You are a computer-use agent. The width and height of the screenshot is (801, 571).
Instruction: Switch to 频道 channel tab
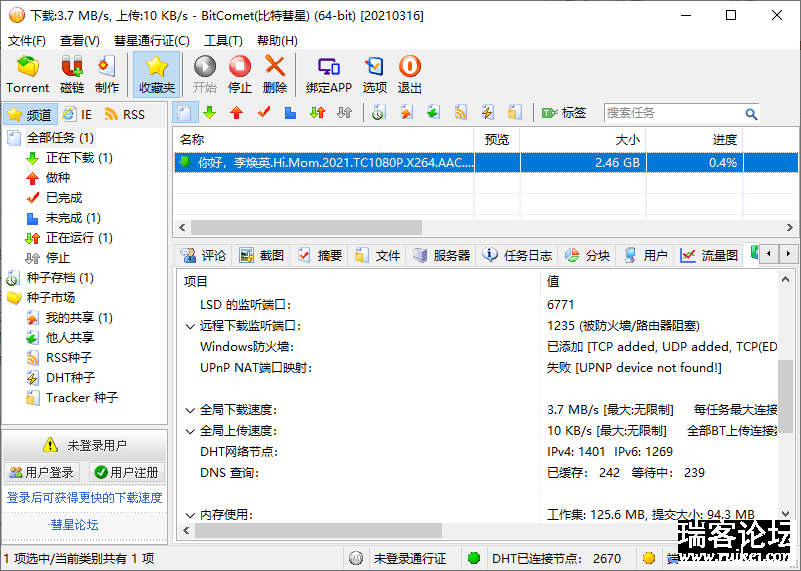pos(30,114)
